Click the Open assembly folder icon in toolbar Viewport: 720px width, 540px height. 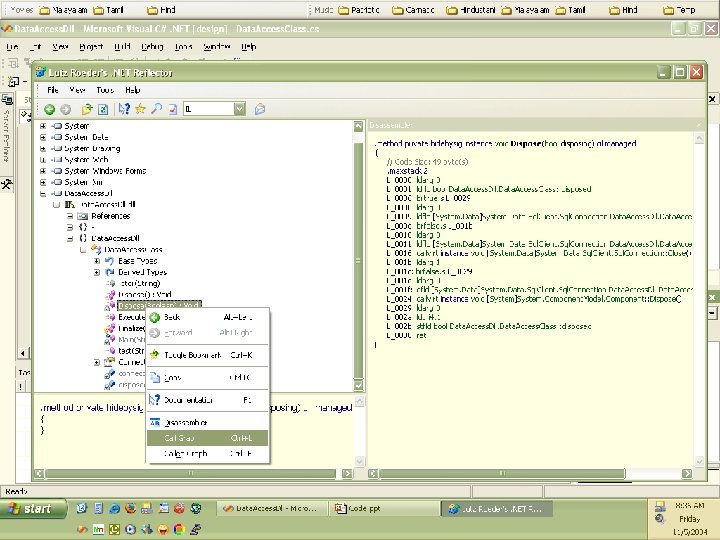pos(87,109)
